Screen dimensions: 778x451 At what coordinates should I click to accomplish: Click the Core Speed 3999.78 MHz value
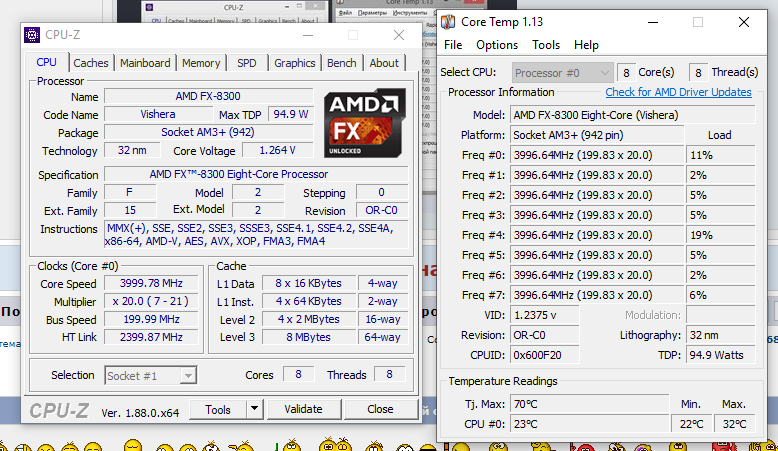(151, 283)
